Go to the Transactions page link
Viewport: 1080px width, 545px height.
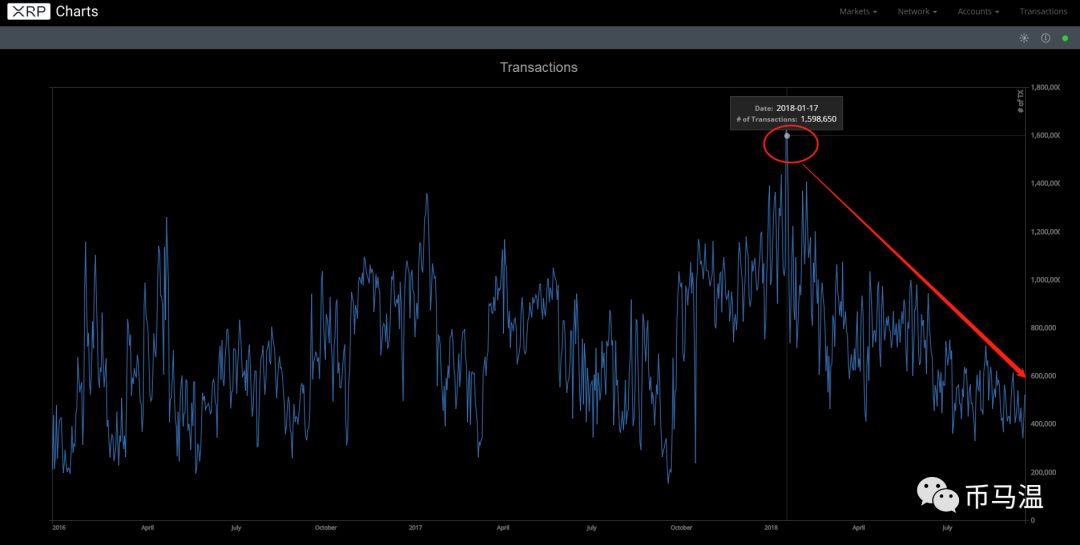click(1043, 12)
